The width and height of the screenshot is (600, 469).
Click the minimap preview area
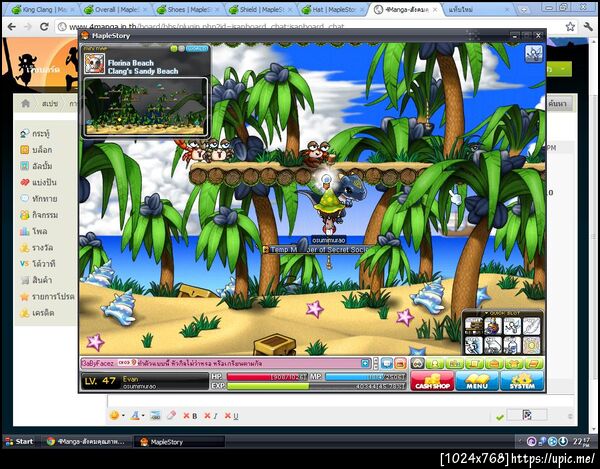tap(146, 106)
